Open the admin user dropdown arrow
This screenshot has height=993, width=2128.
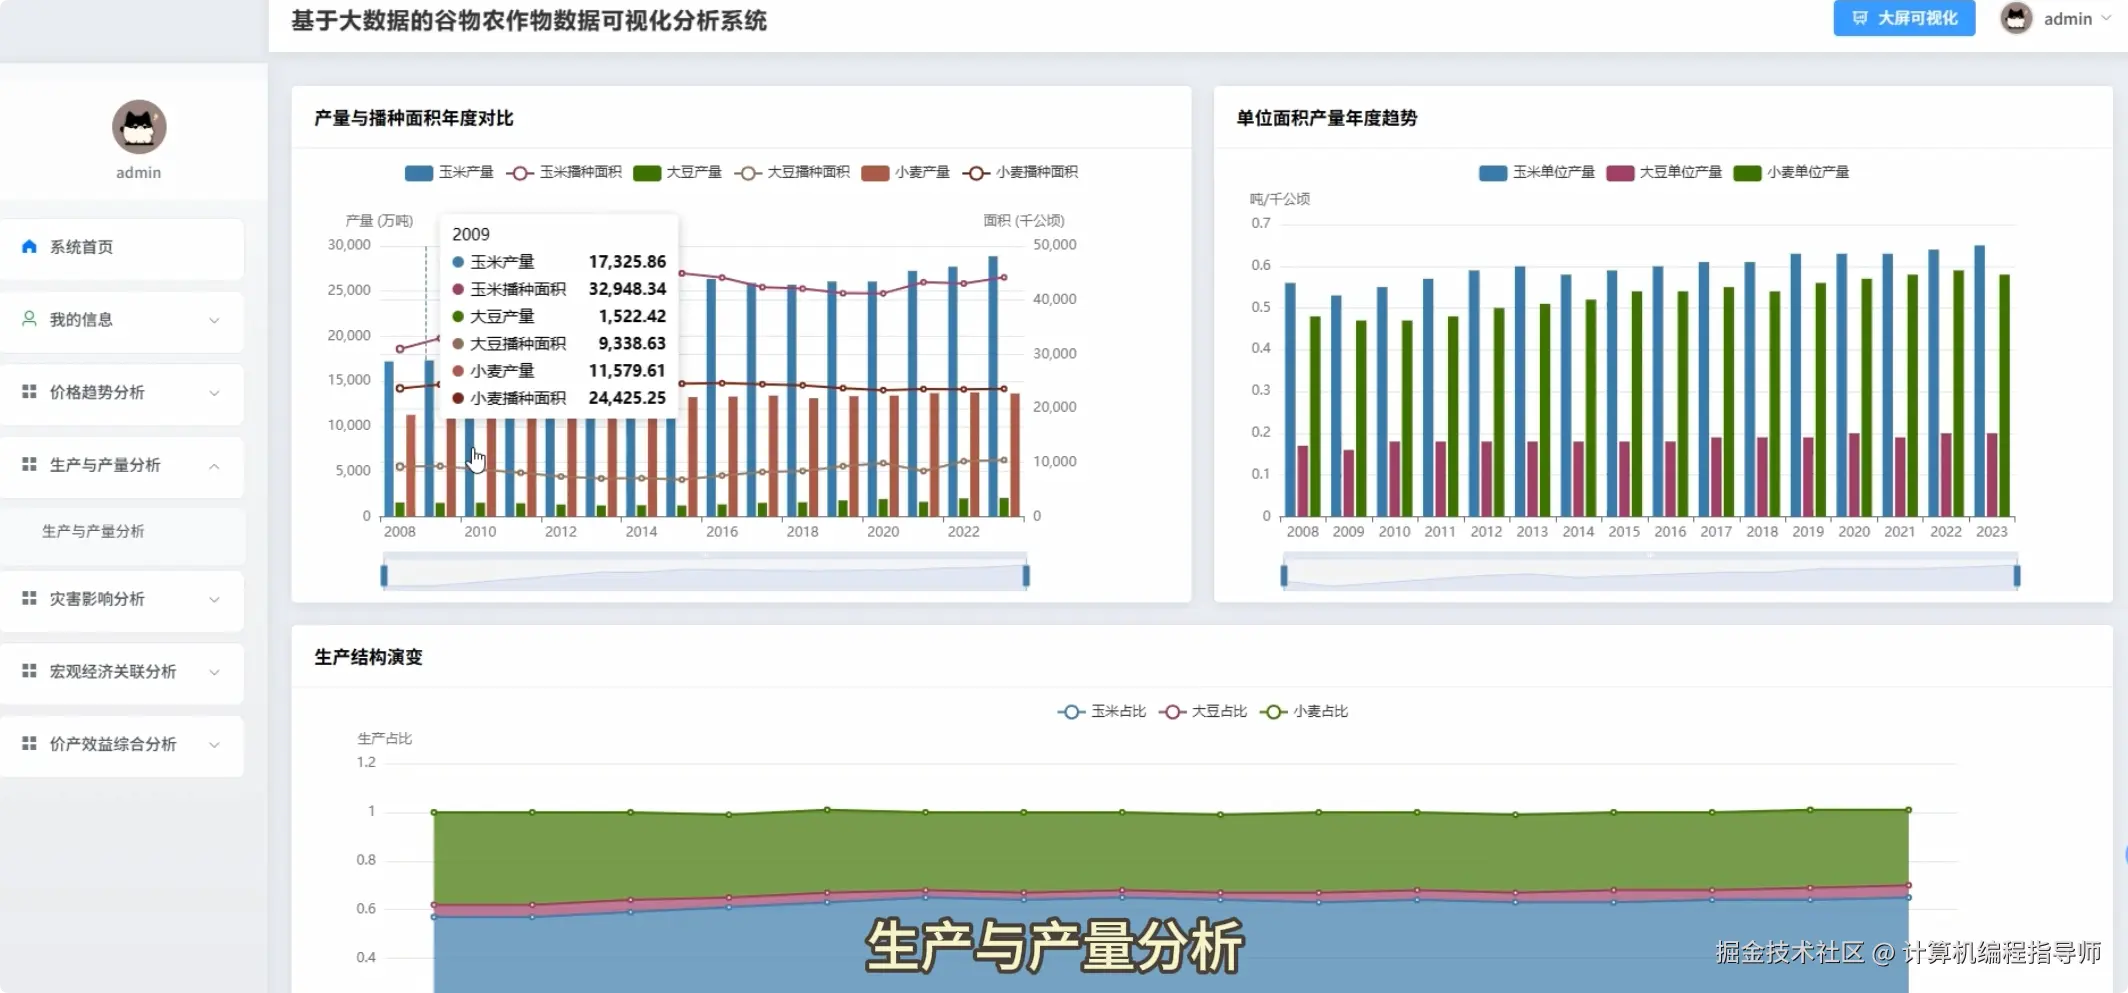(x=2106, y=18)
